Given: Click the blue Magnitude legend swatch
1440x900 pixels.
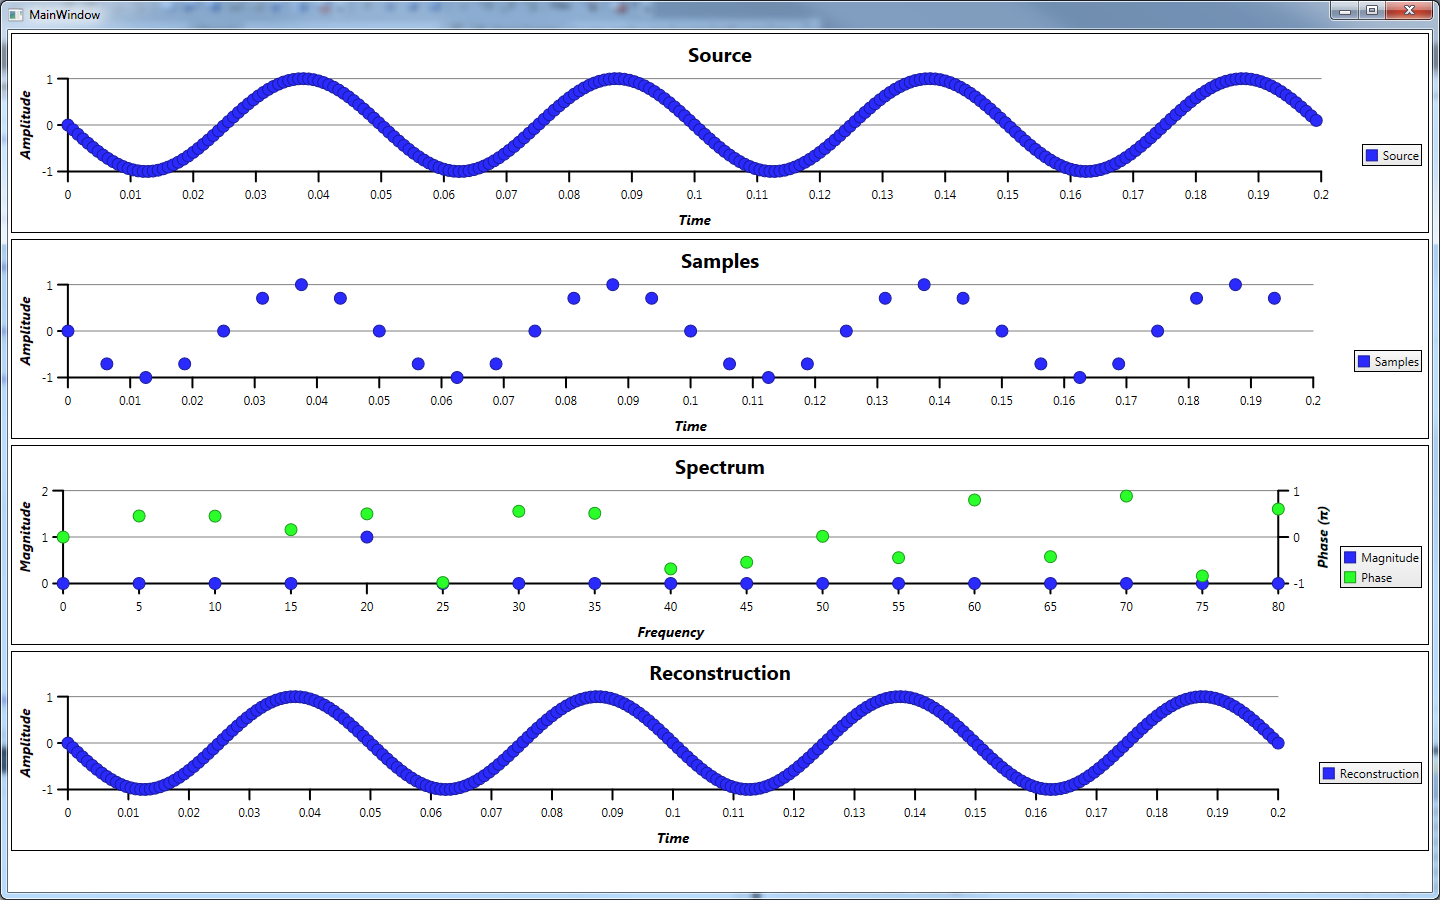Looking at the screenshot, I should click(x=1350, y=558).
